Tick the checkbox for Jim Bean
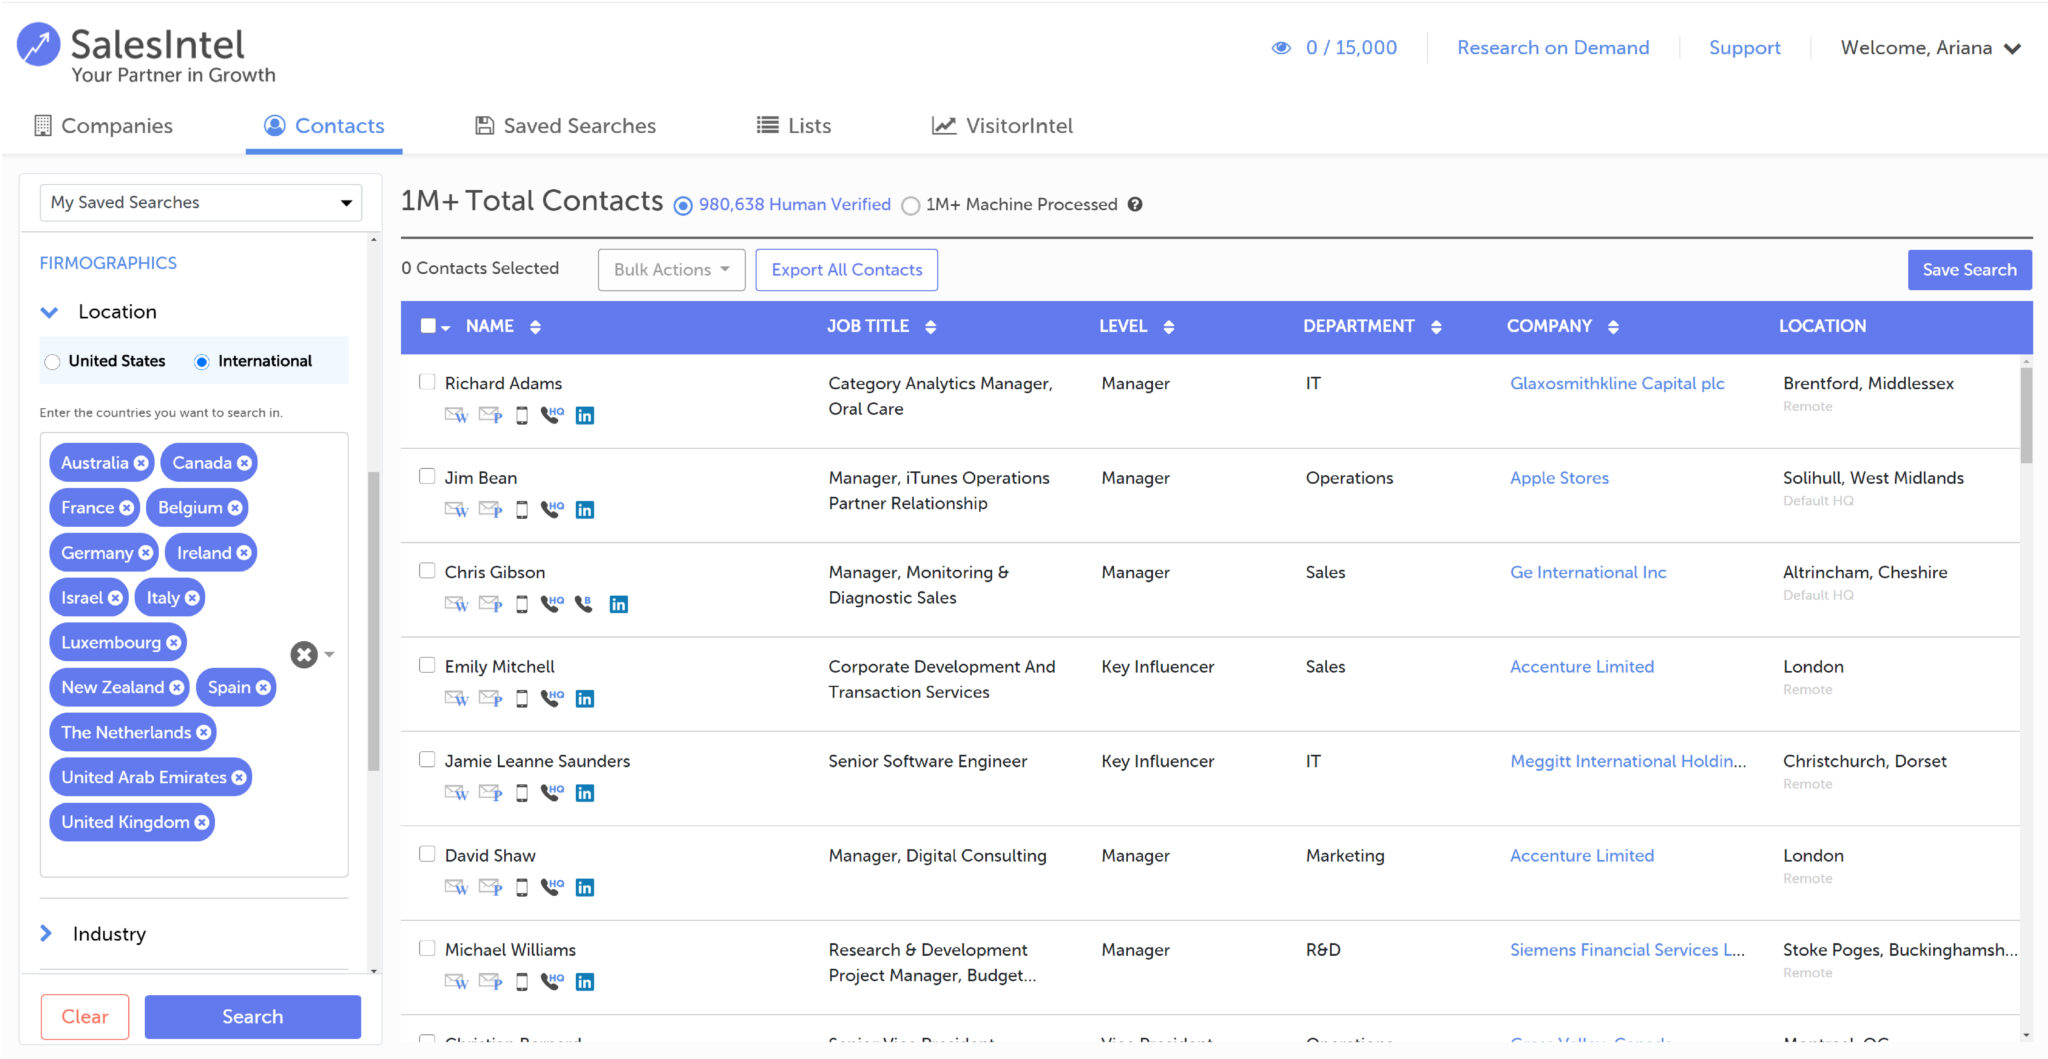The width and height of the screenshot is (2048, 1059). pyautogui.click(x=427, y=476)
